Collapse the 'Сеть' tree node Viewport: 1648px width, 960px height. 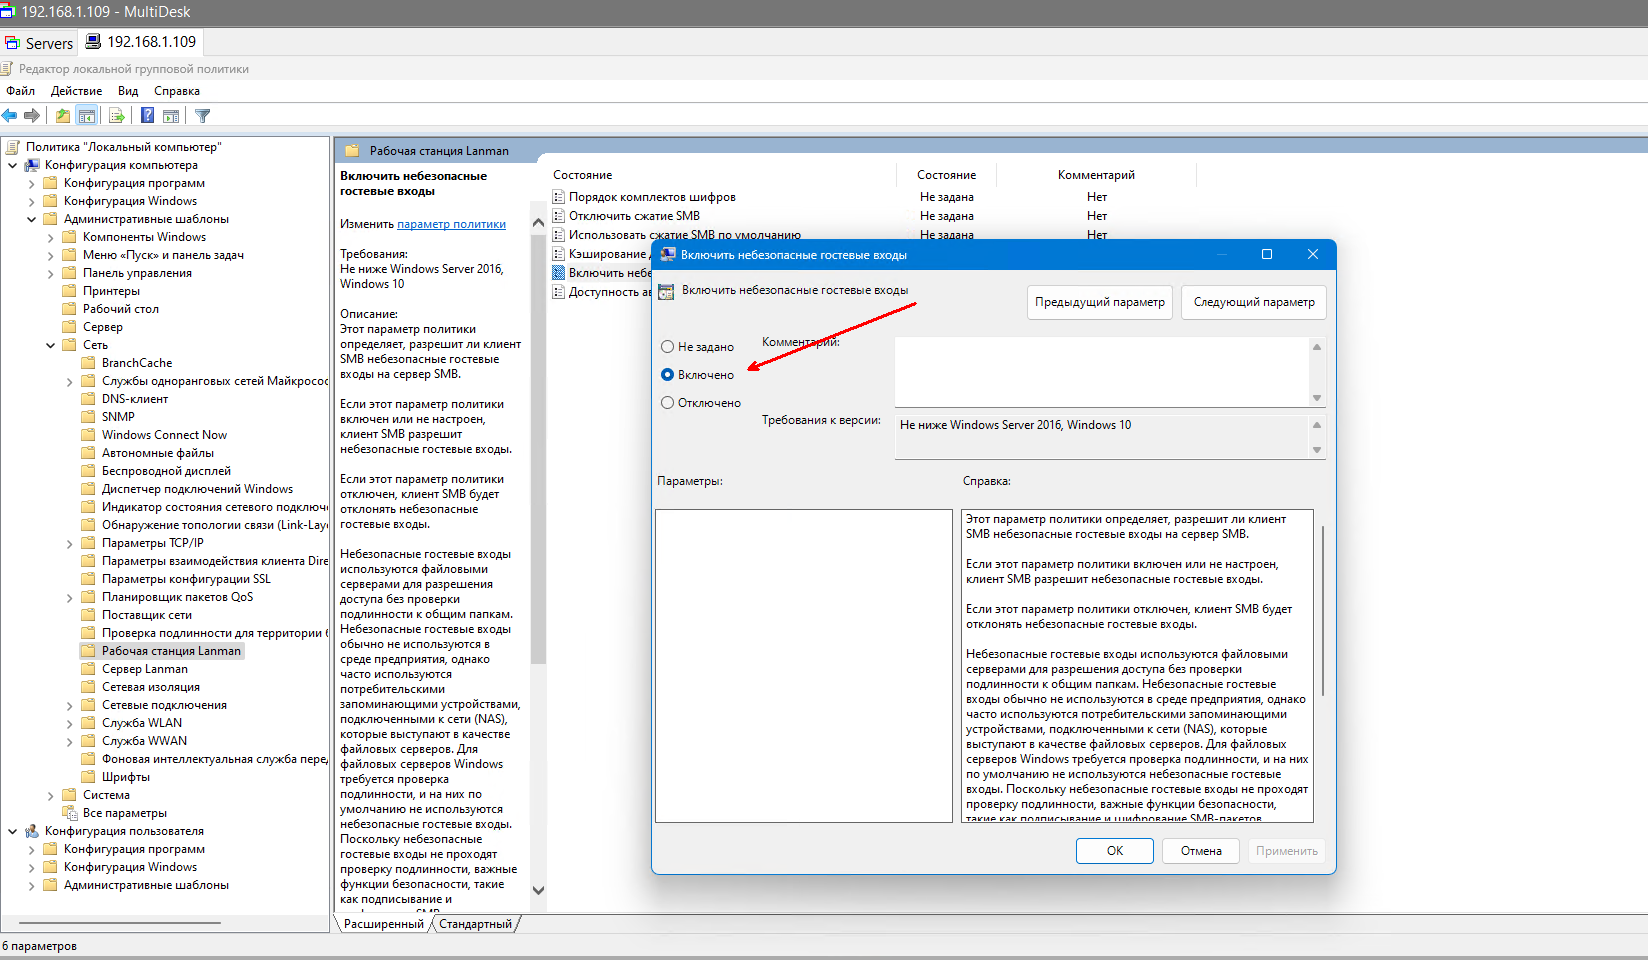click(x=50, y=345)
